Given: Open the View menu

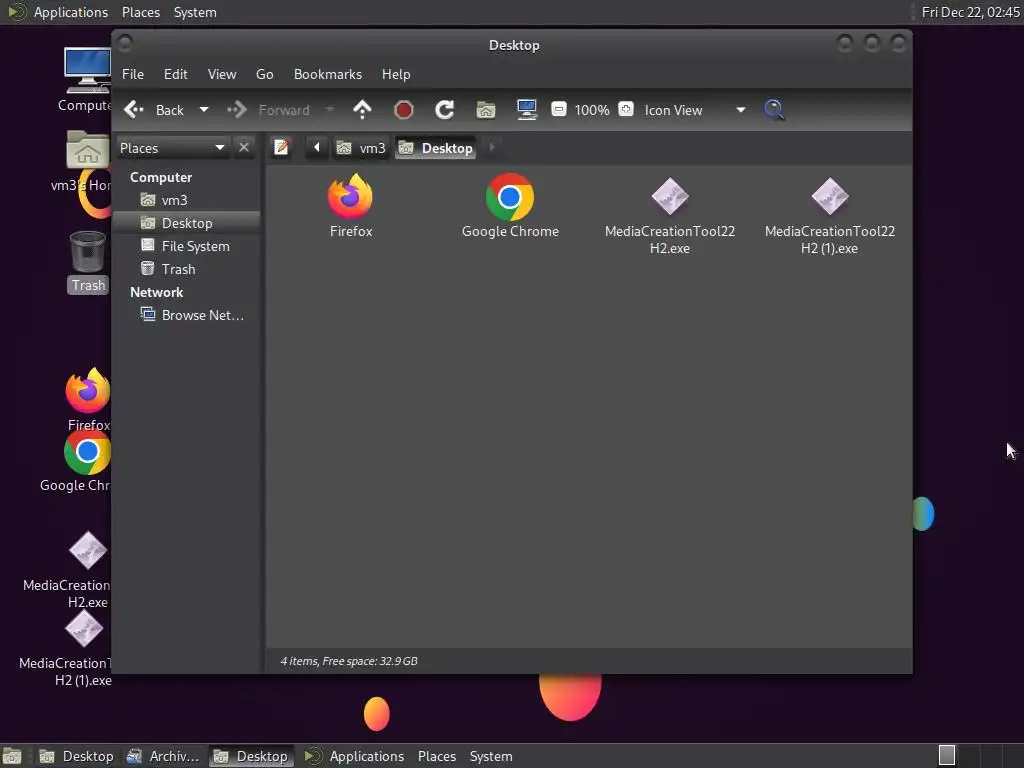Looking at the screenshot, I should point(222,74).
